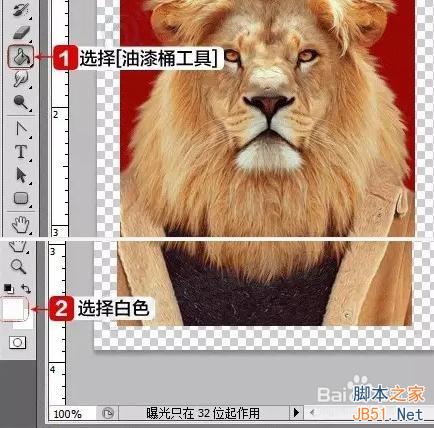Select the Hand tool under the shape tool
The image size is (434, 428).
(21, 224)
